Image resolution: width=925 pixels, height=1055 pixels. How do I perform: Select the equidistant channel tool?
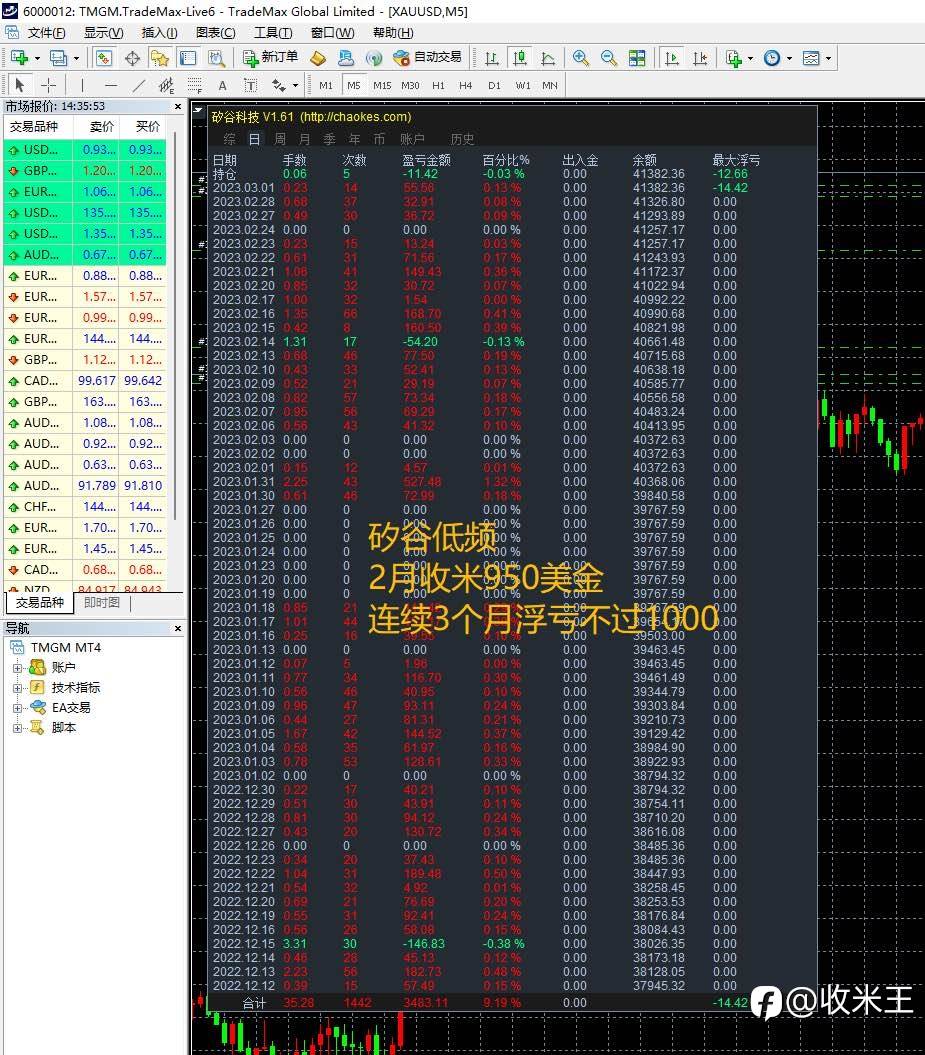[166, 85]
